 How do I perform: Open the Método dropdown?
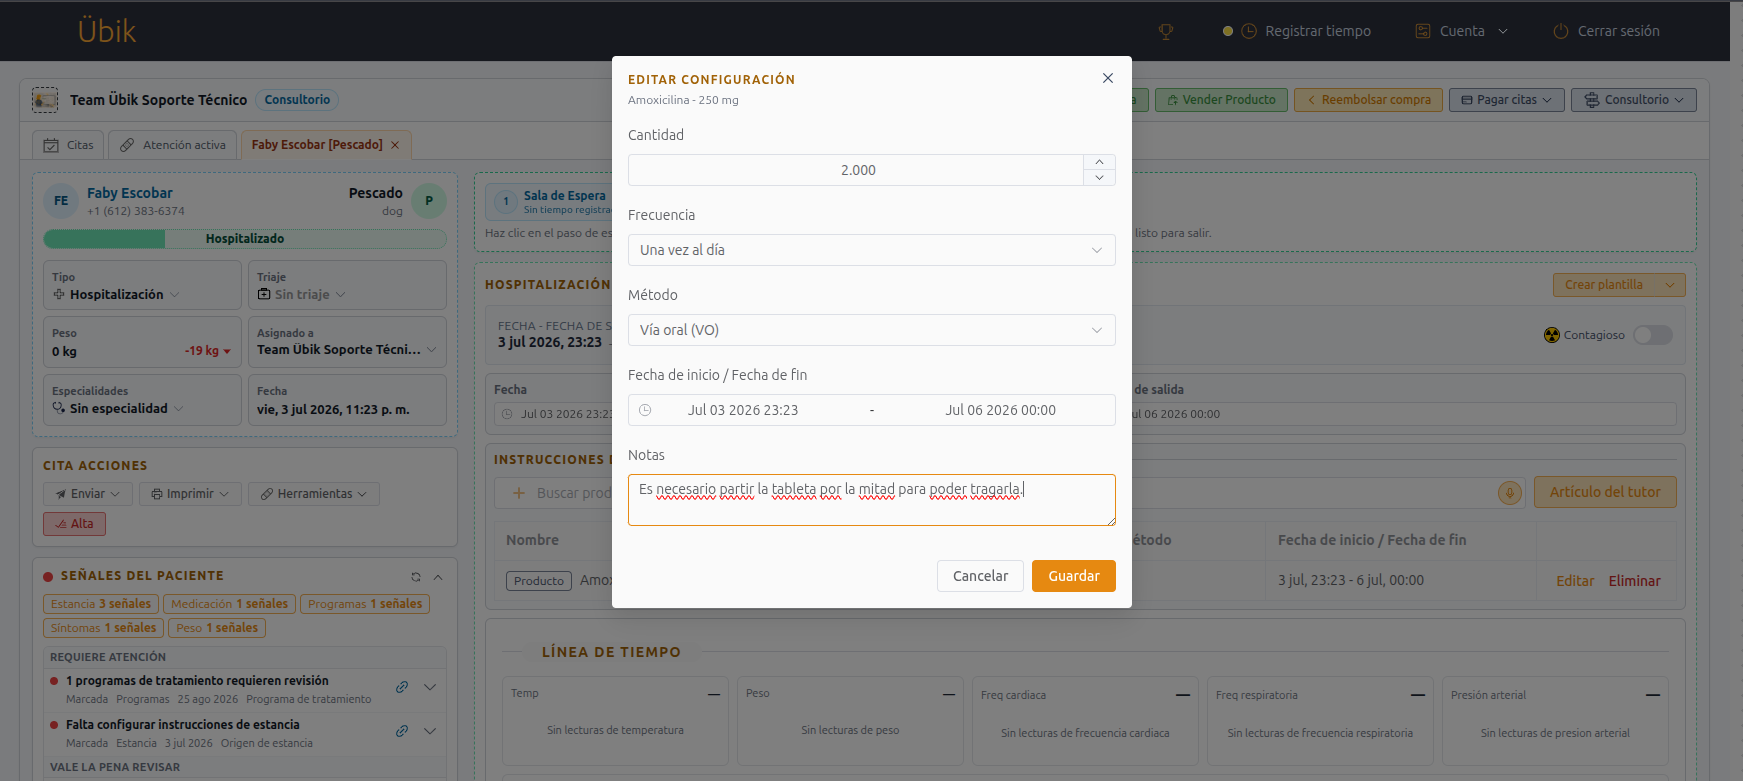pos(871,330)
